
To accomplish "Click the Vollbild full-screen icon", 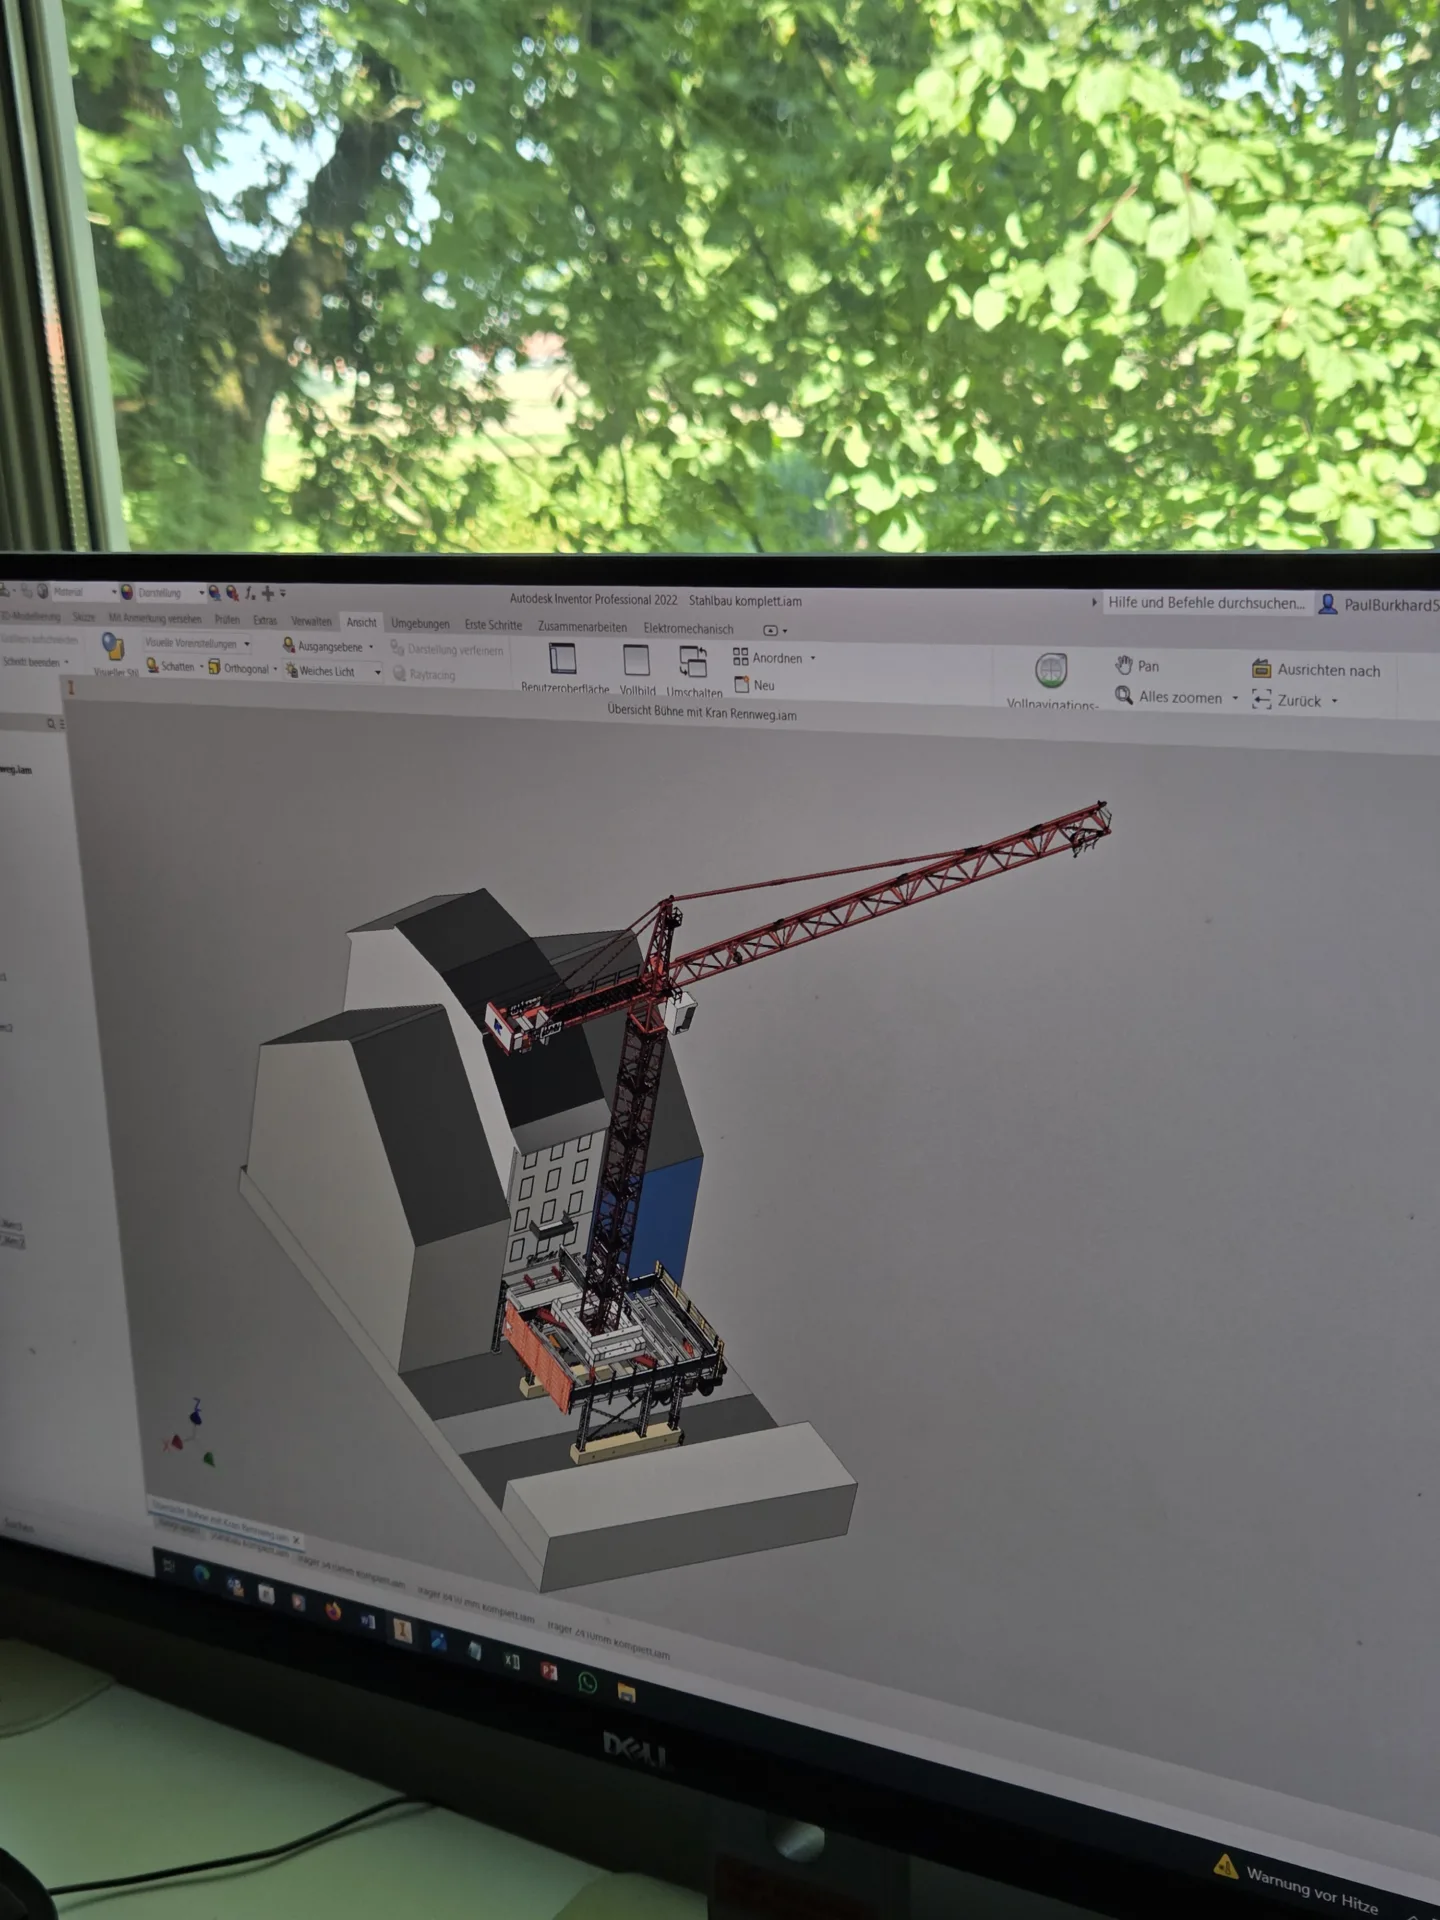I will [636, 661].
